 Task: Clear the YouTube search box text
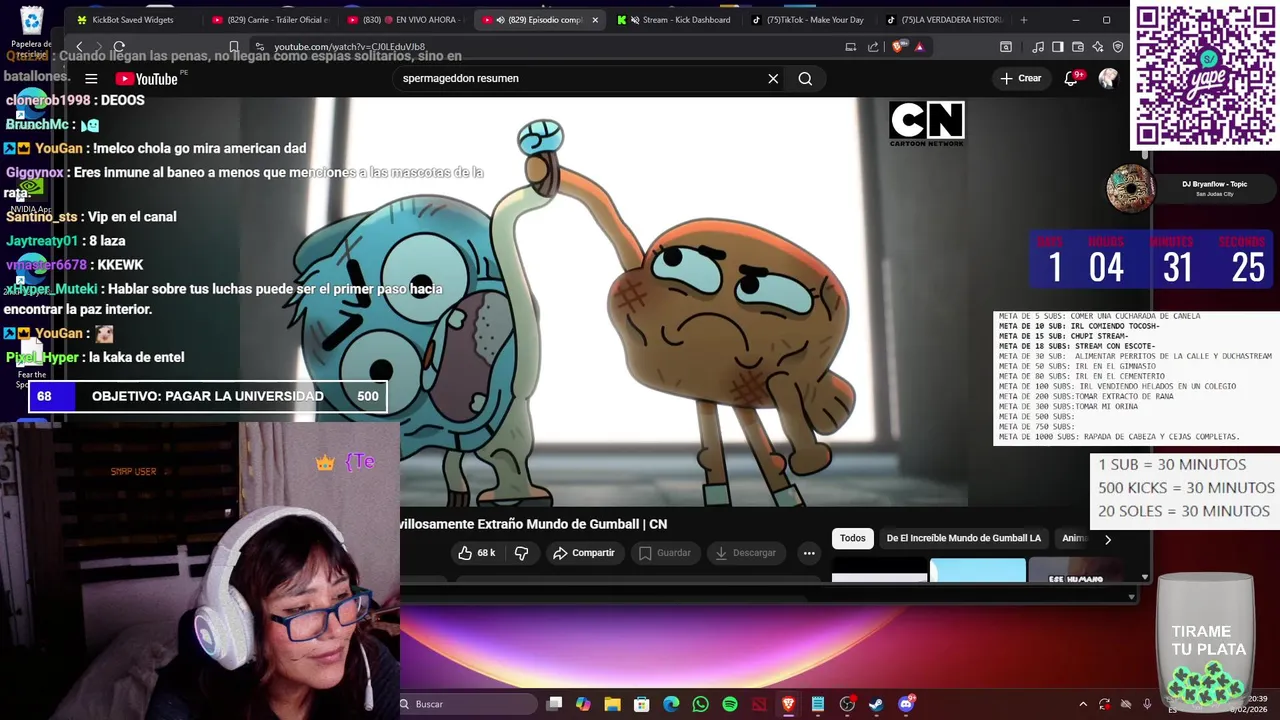click(x=773, y=78)
